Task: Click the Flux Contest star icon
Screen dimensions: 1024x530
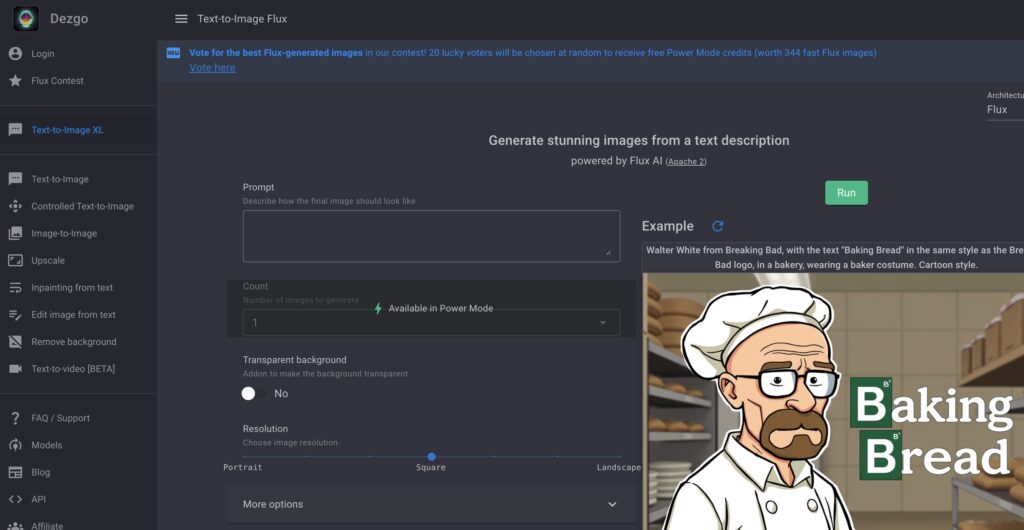Action: tap(15, 81)
